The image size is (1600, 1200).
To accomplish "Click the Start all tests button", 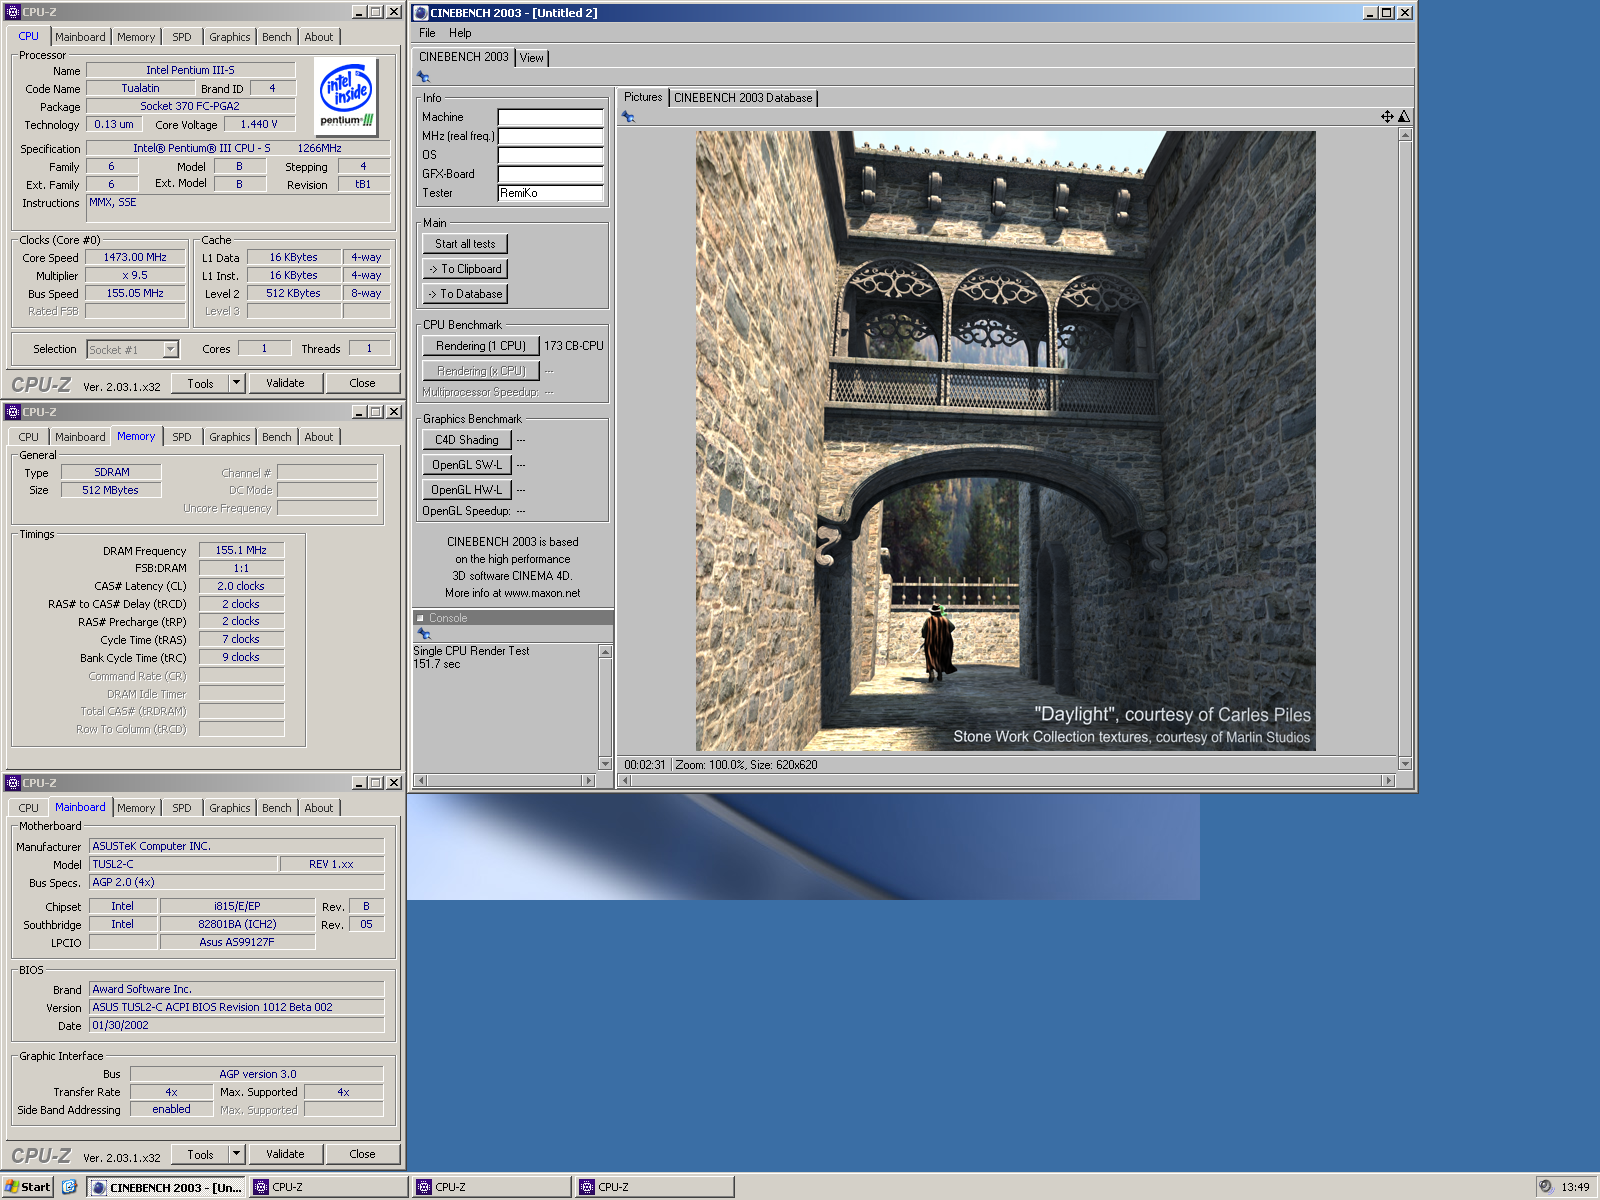I will pos(465,244).
